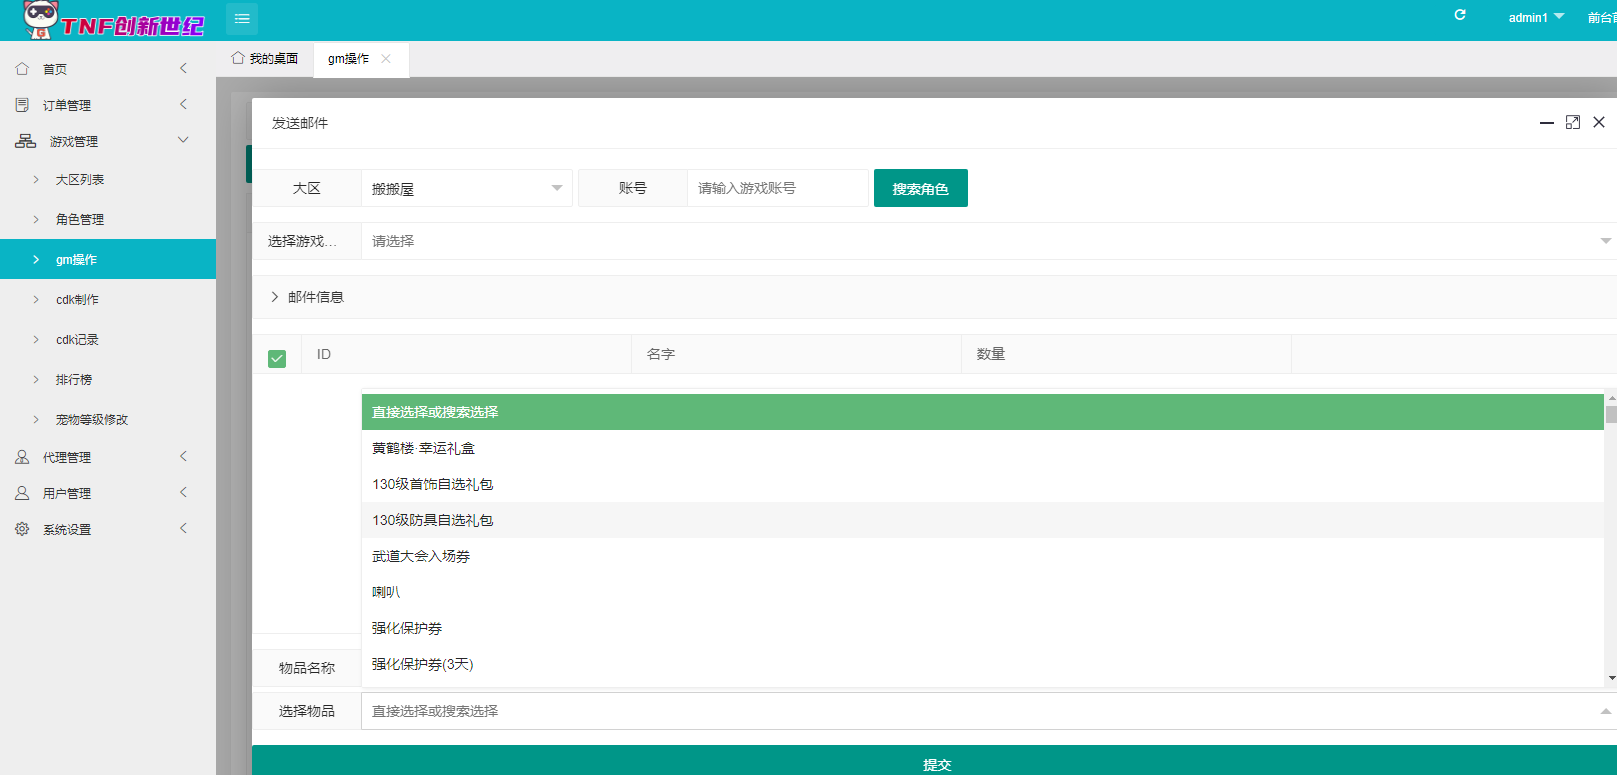Click the refresh icon in top header

(x=1460, y=15)
